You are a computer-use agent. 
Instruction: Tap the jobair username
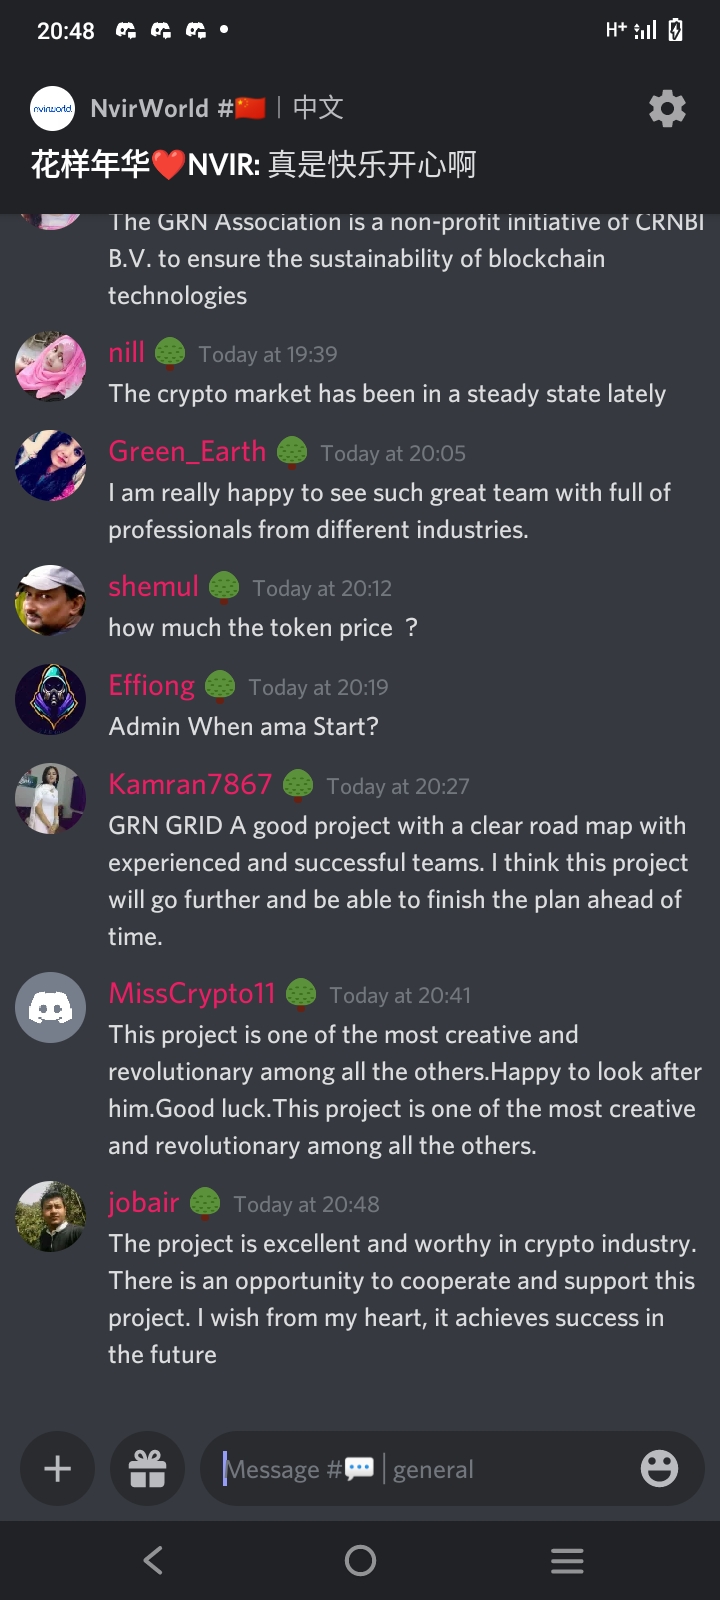[x=144, y=1202]
